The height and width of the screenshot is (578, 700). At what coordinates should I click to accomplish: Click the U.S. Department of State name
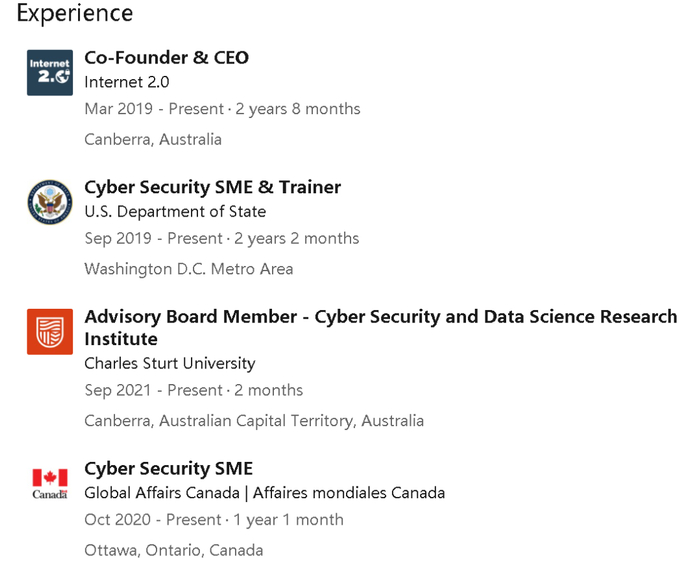coord(175,212)
